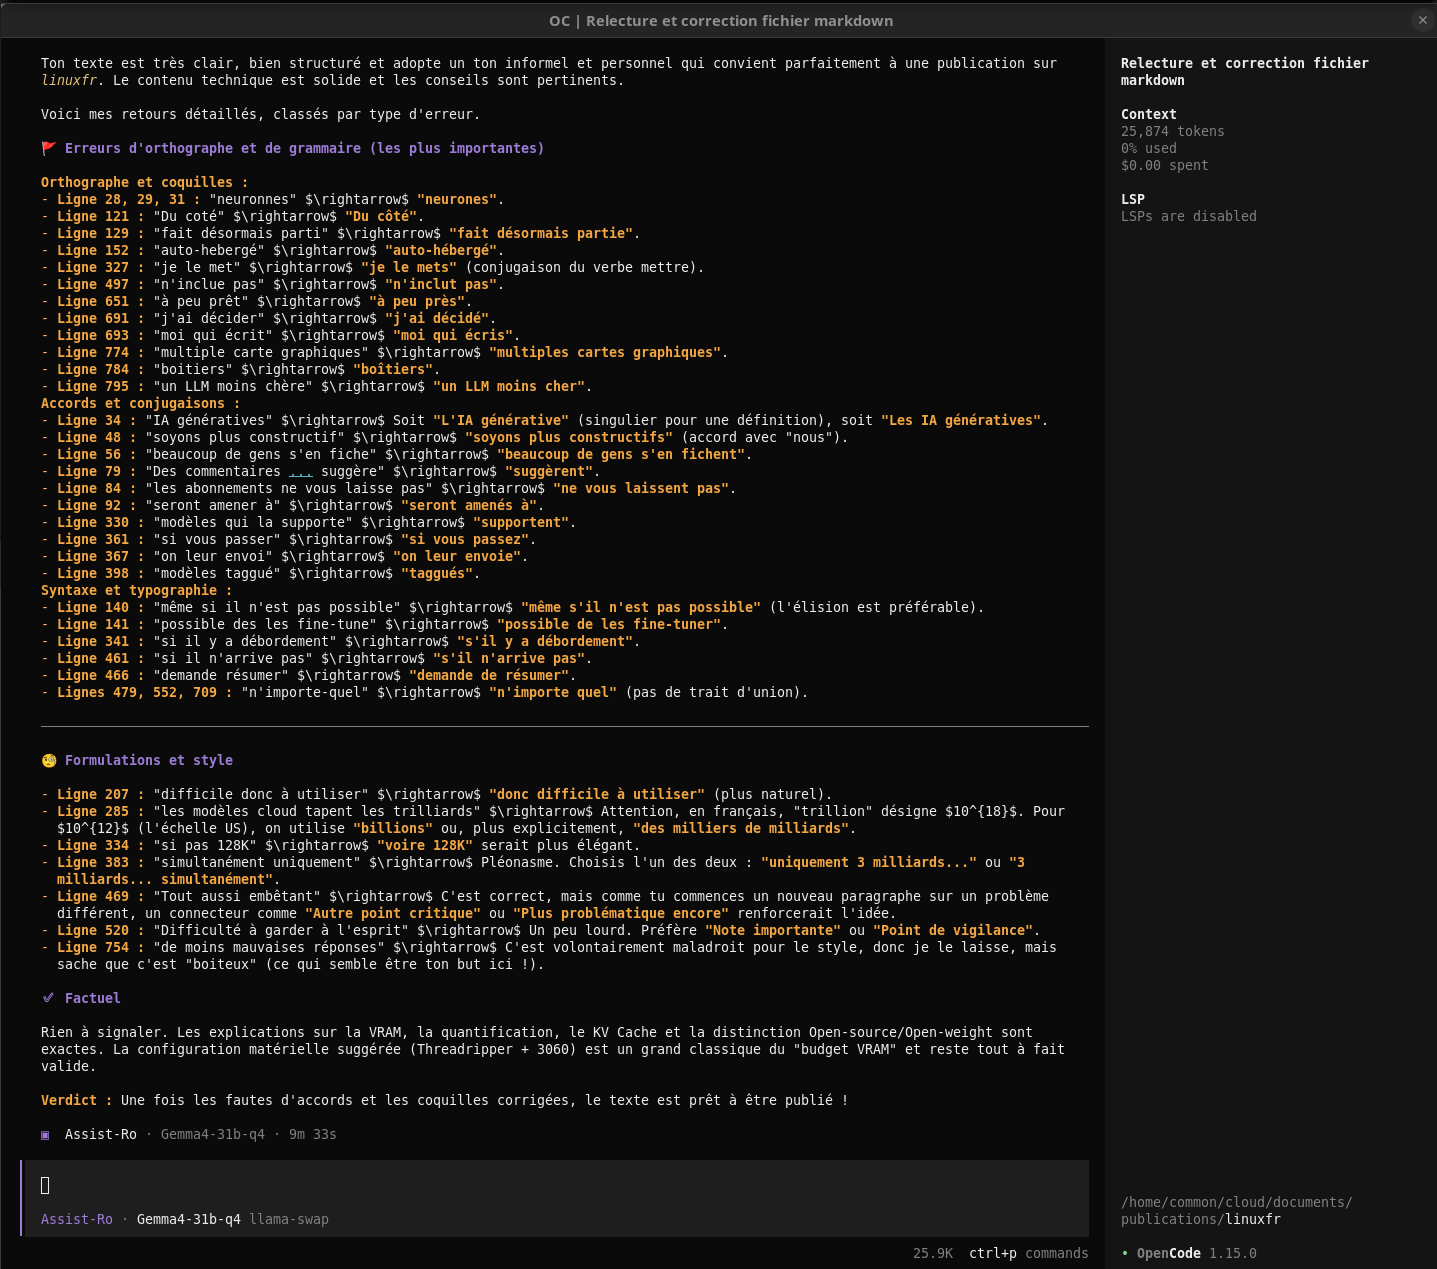Viewport: 1437px width, 1269px height.
Task: Click 'Ligne 79' entry 'suggèrent'
Action: pyautogui.click(x=321, y=471)
